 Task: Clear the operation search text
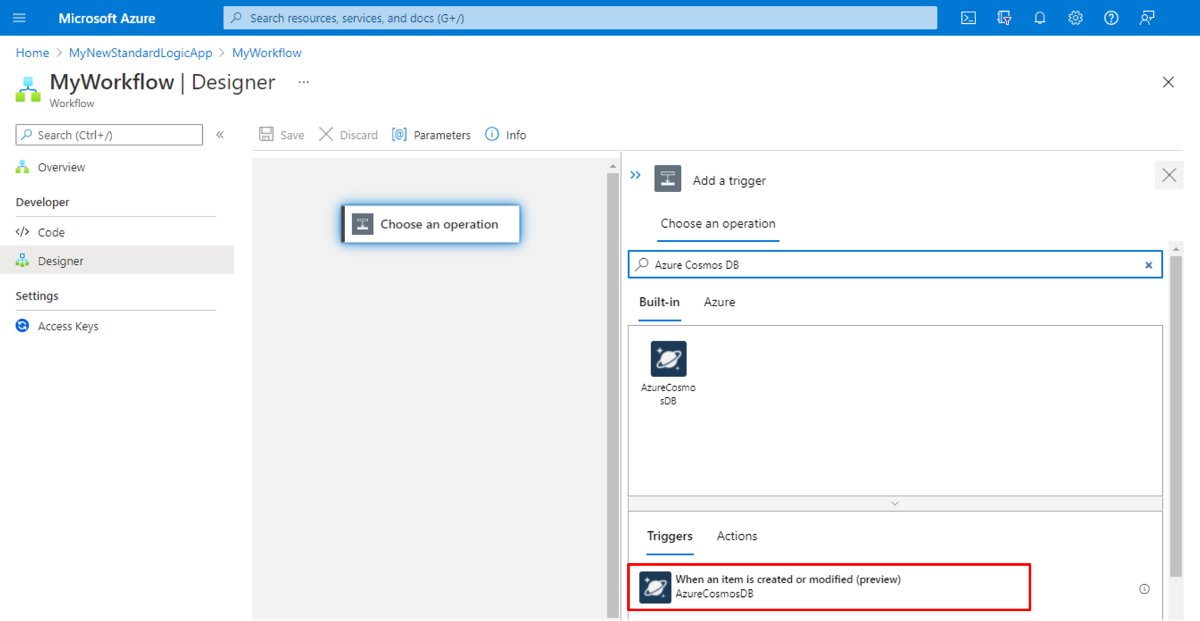tap(1148, 265)
